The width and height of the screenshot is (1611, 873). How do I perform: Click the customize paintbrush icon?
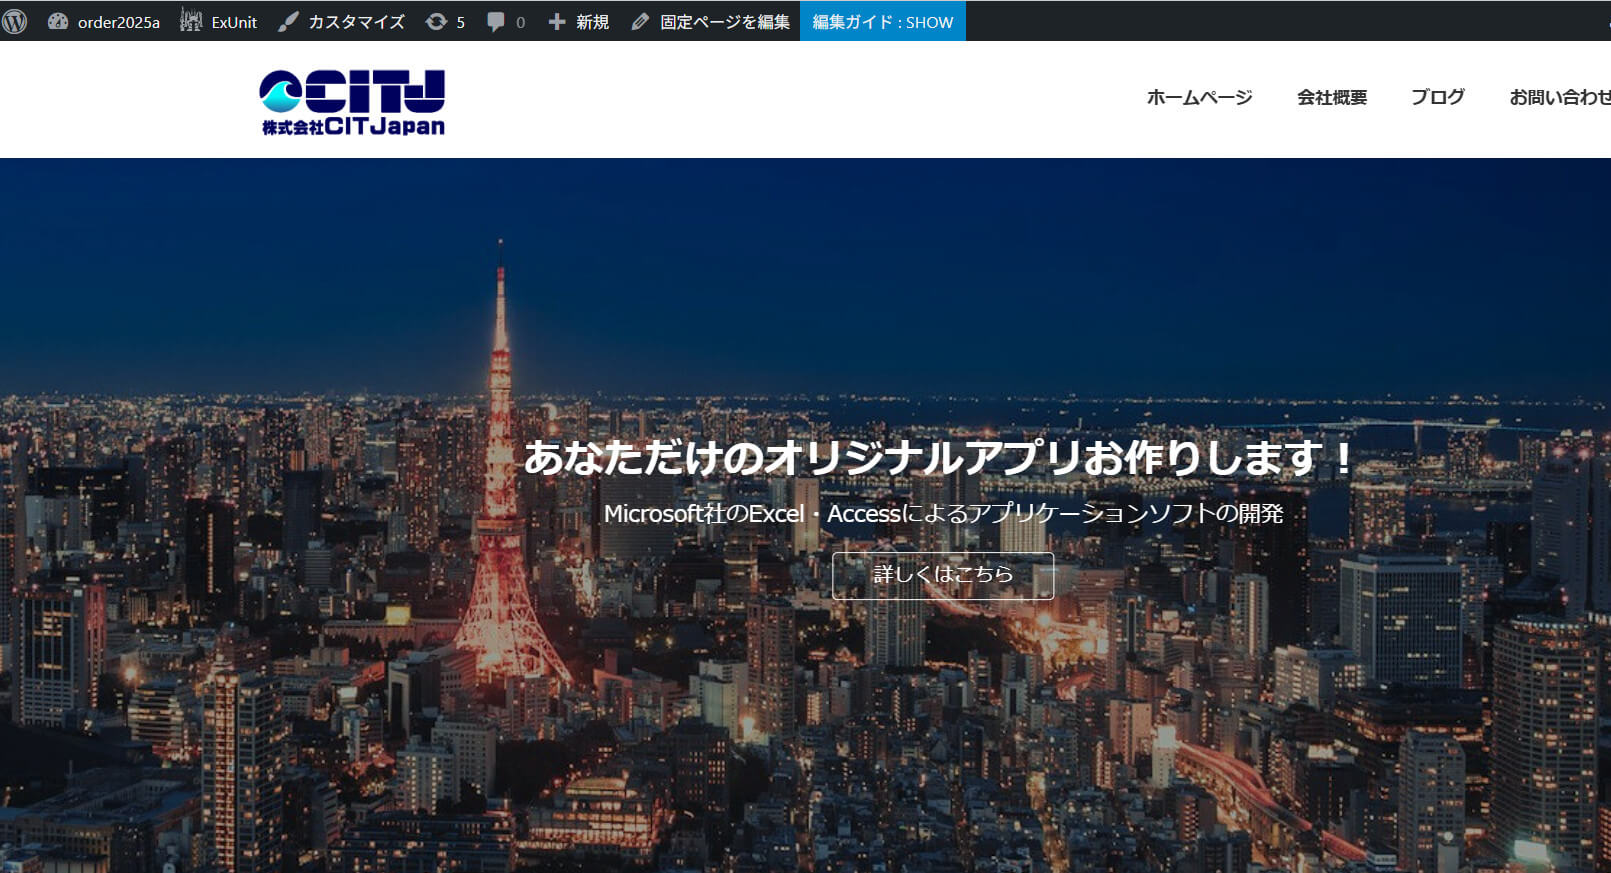pyautogui.click(x=288, y=21)
